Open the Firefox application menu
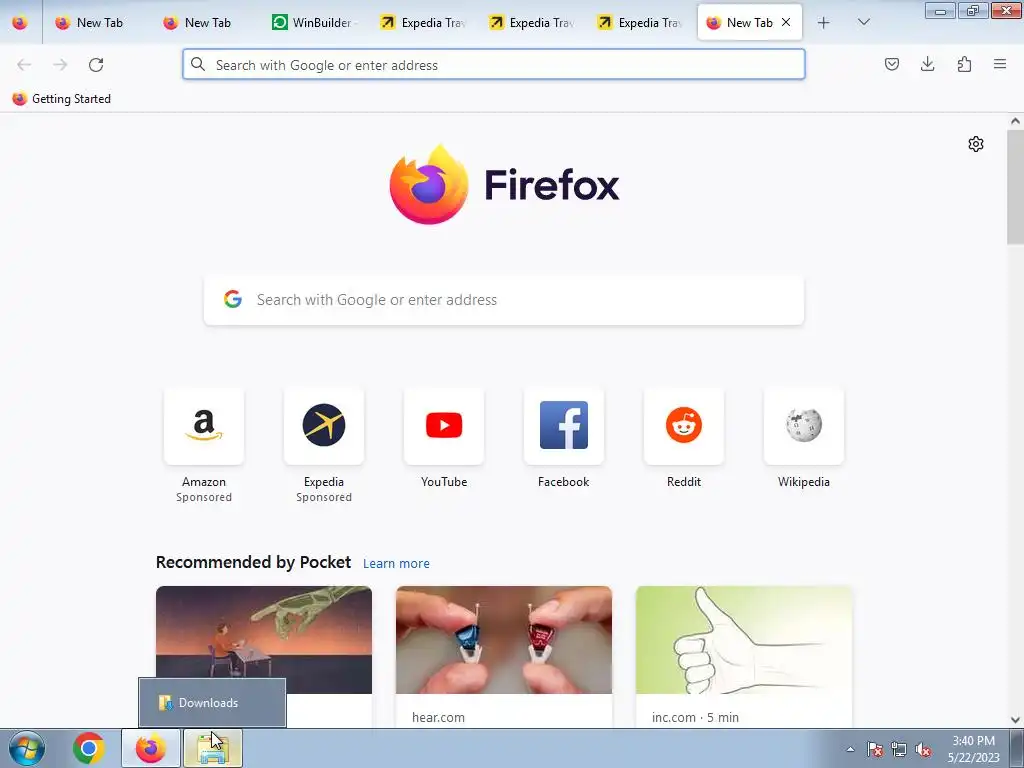This screenshot has width=1024, height=768. 1000,64
